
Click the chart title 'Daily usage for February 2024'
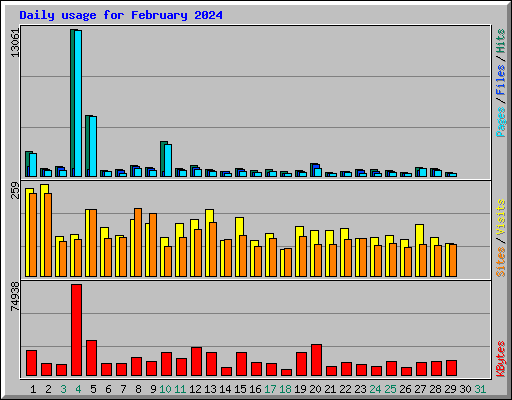click(121, 15)
